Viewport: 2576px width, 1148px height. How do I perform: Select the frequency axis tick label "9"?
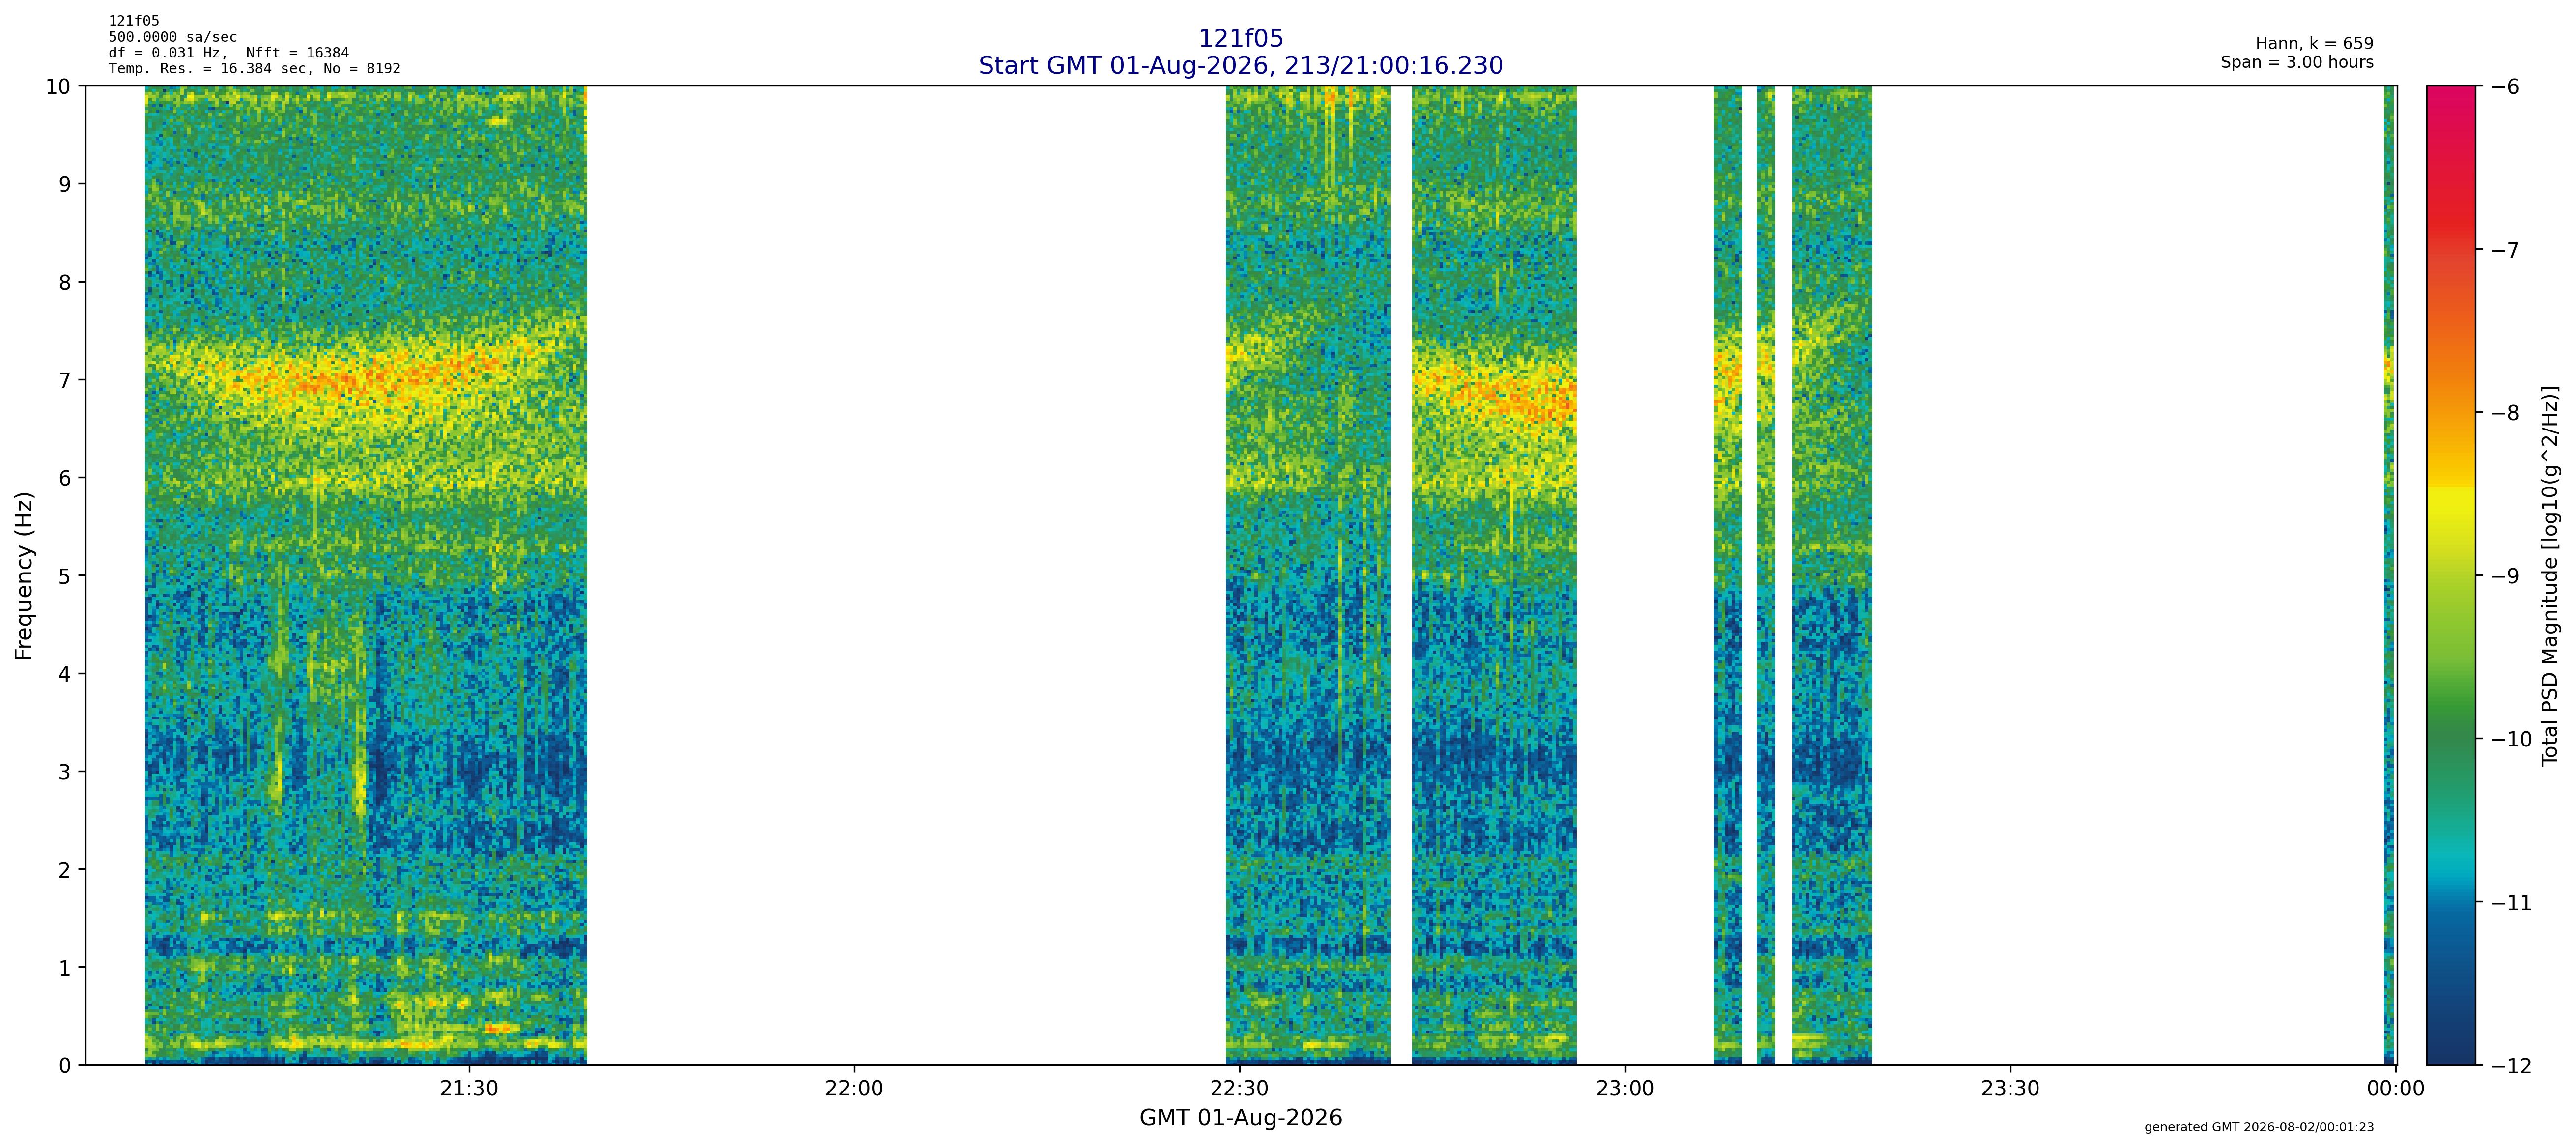(x=65, y=185)
